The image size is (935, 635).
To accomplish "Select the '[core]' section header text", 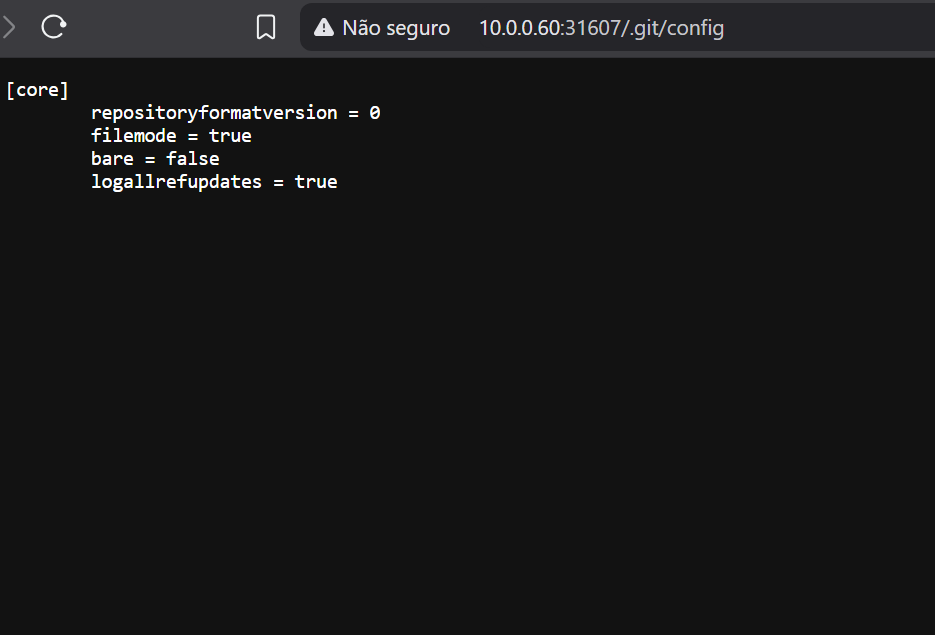I will tap(38, 90).
